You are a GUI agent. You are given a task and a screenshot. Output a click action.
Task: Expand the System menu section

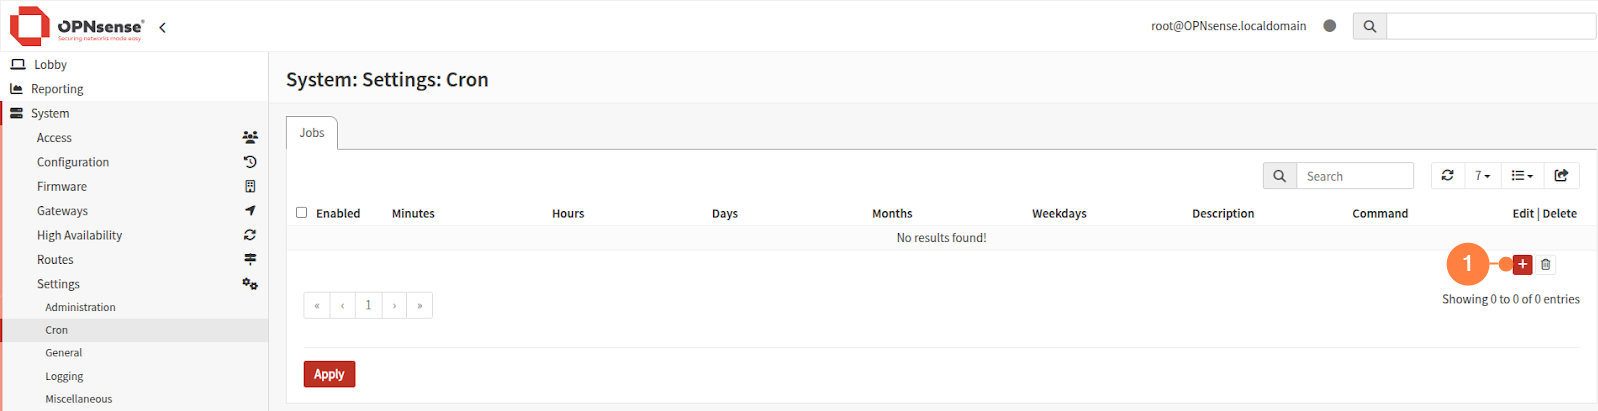click(50, 113)
